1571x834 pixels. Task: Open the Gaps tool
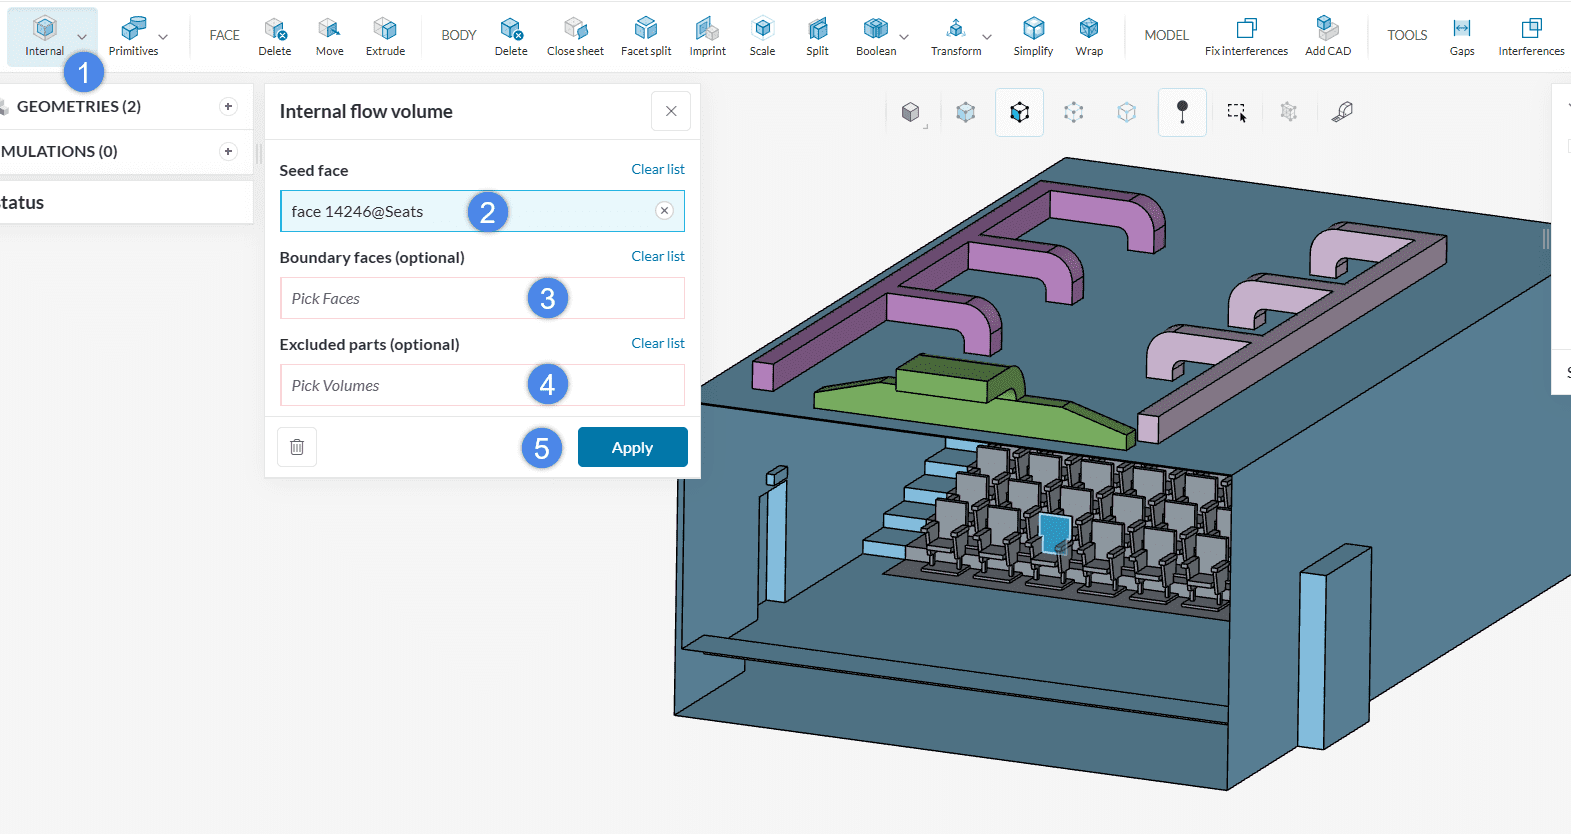[x=1461, y=36]
